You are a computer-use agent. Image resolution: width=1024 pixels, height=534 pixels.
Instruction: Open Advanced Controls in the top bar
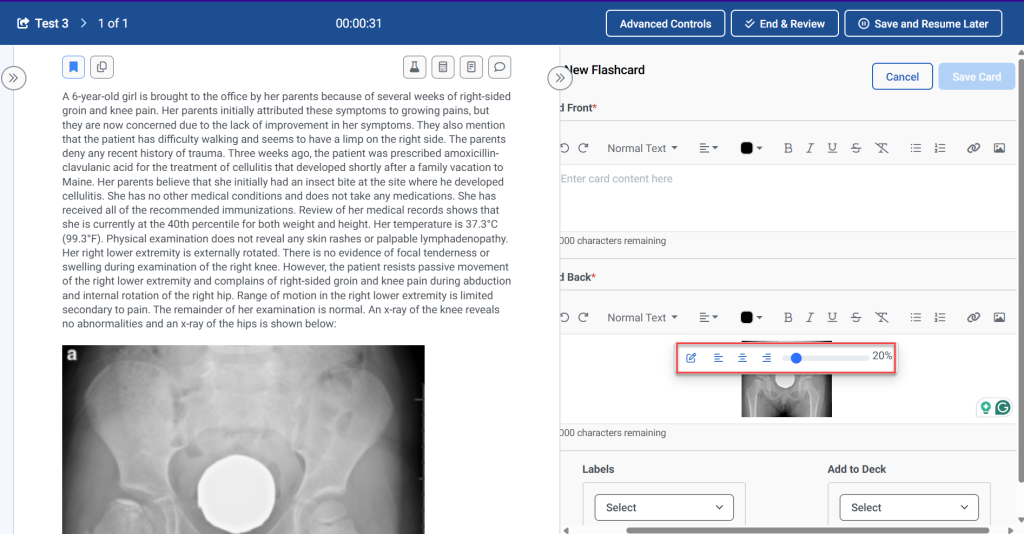coord(665,24)
